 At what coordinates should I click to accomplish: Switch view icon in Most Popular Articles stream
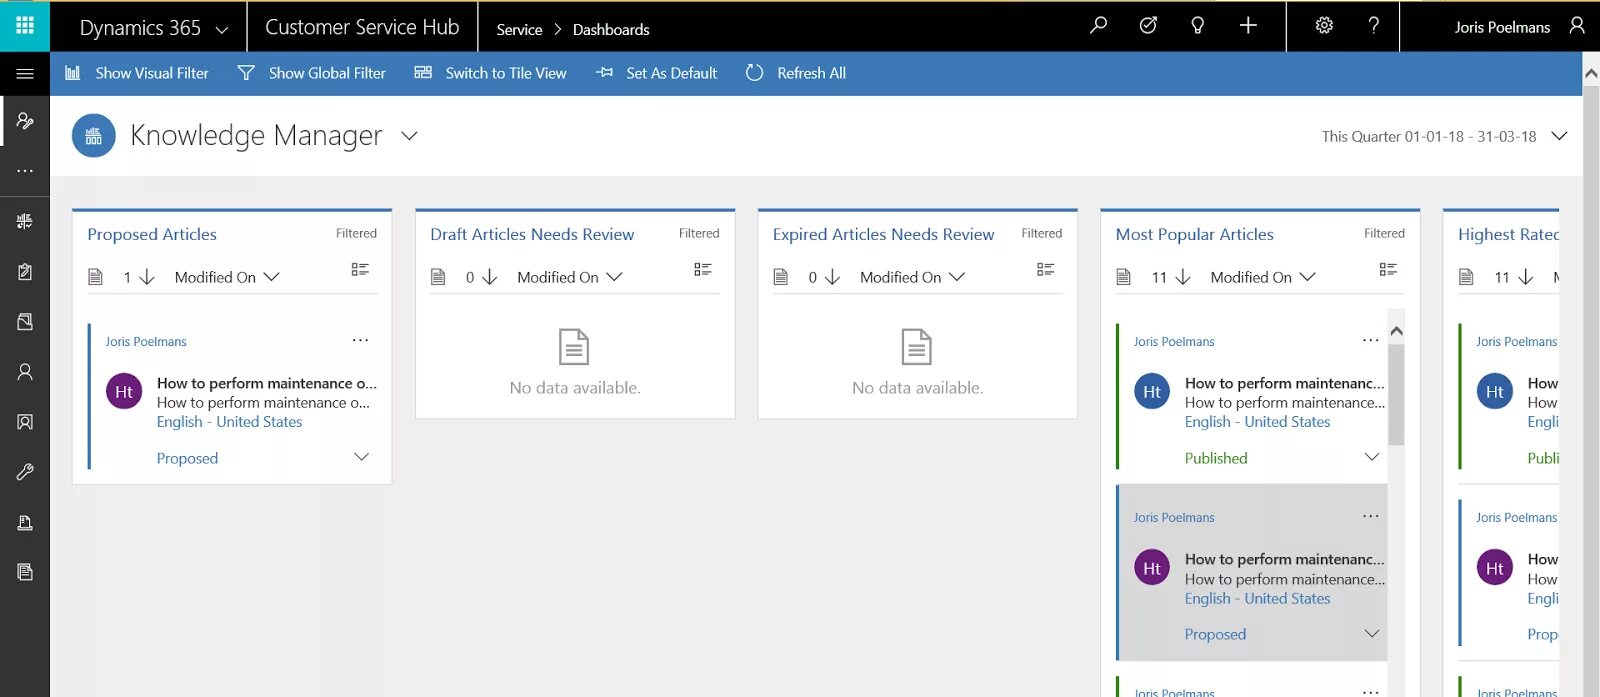click(x=1388, y=269)
